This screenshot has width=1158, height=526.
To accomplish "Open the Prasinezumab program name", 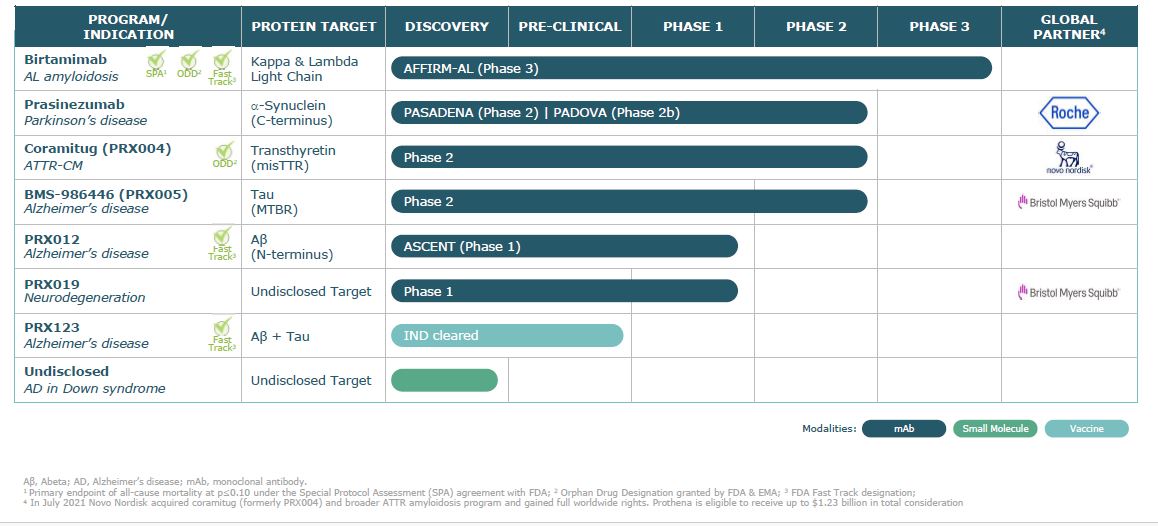I will click(75, 104).
